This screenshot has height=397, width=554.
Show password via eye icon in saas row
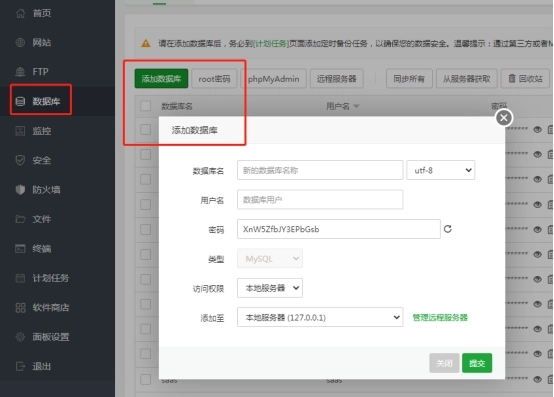[x=537, y=379]
